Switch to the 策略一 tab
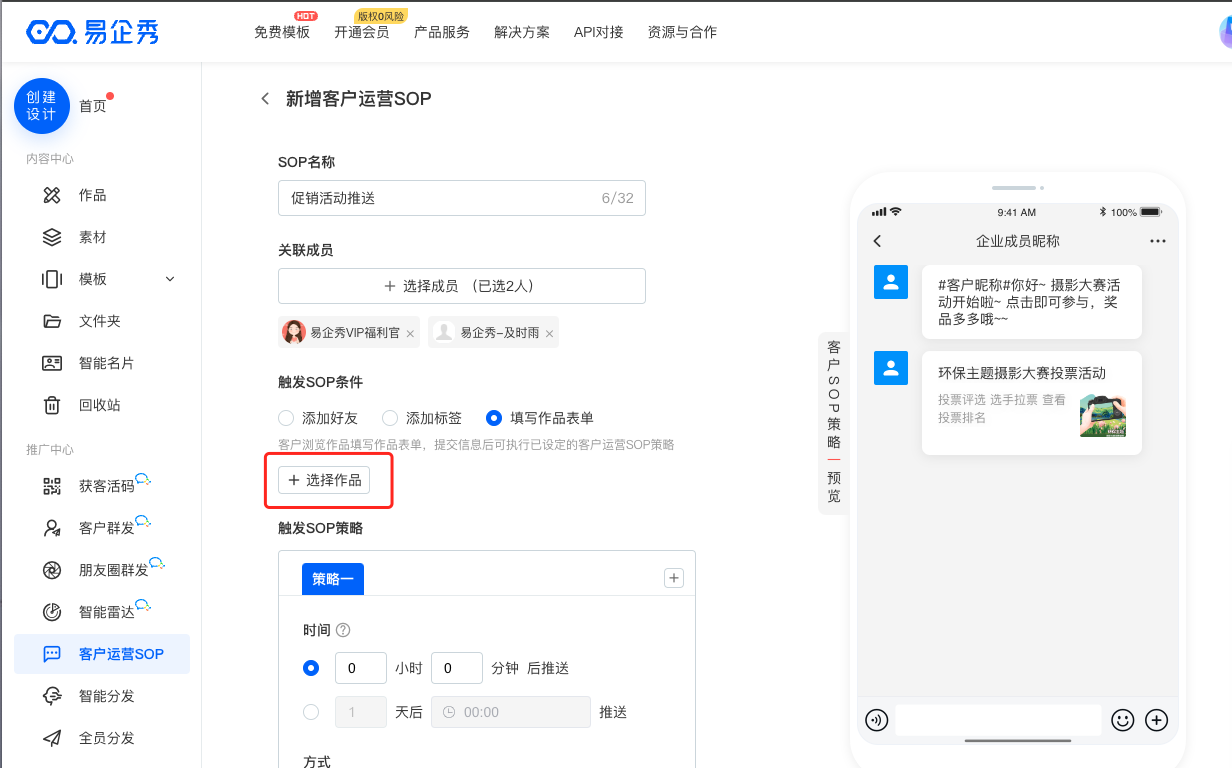 point(332,579)
